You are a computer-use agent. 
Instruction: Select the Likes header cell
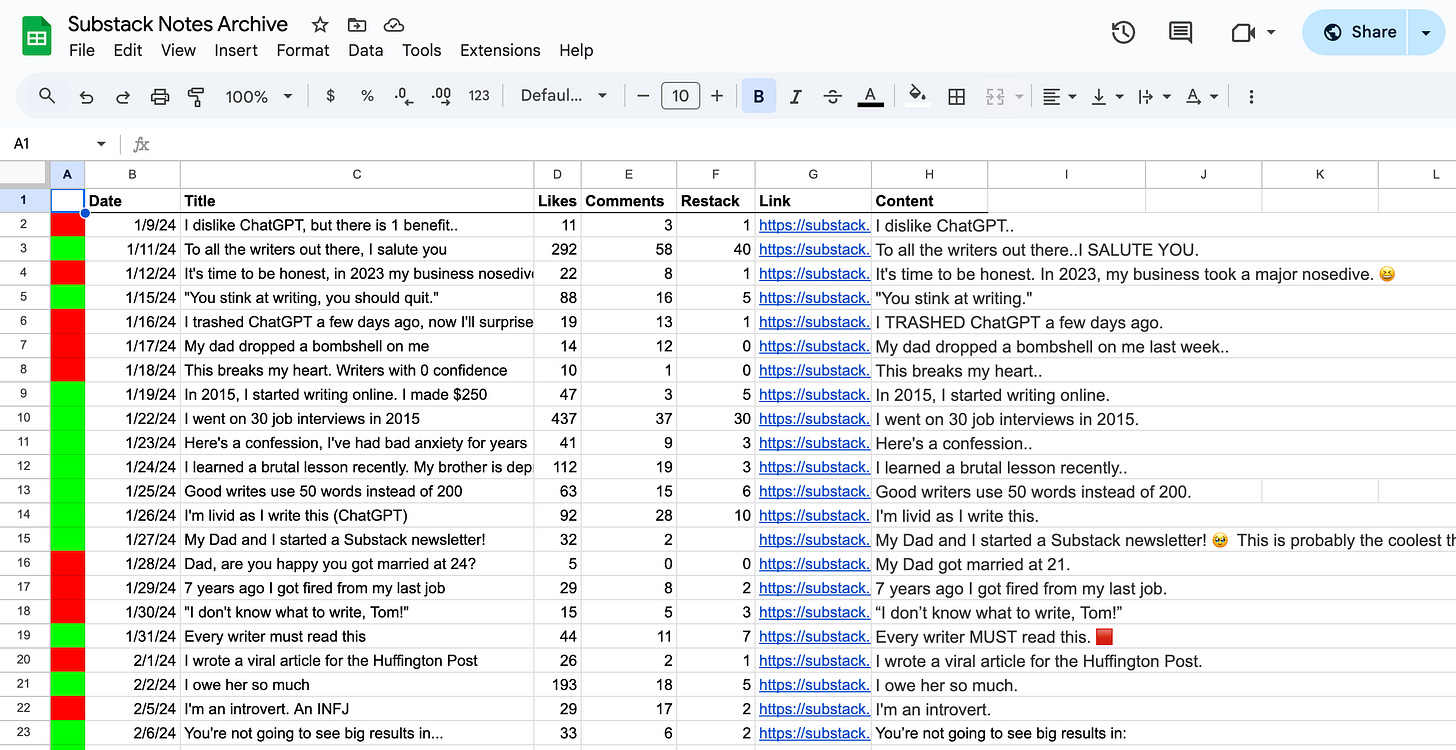tap(557, 201)
